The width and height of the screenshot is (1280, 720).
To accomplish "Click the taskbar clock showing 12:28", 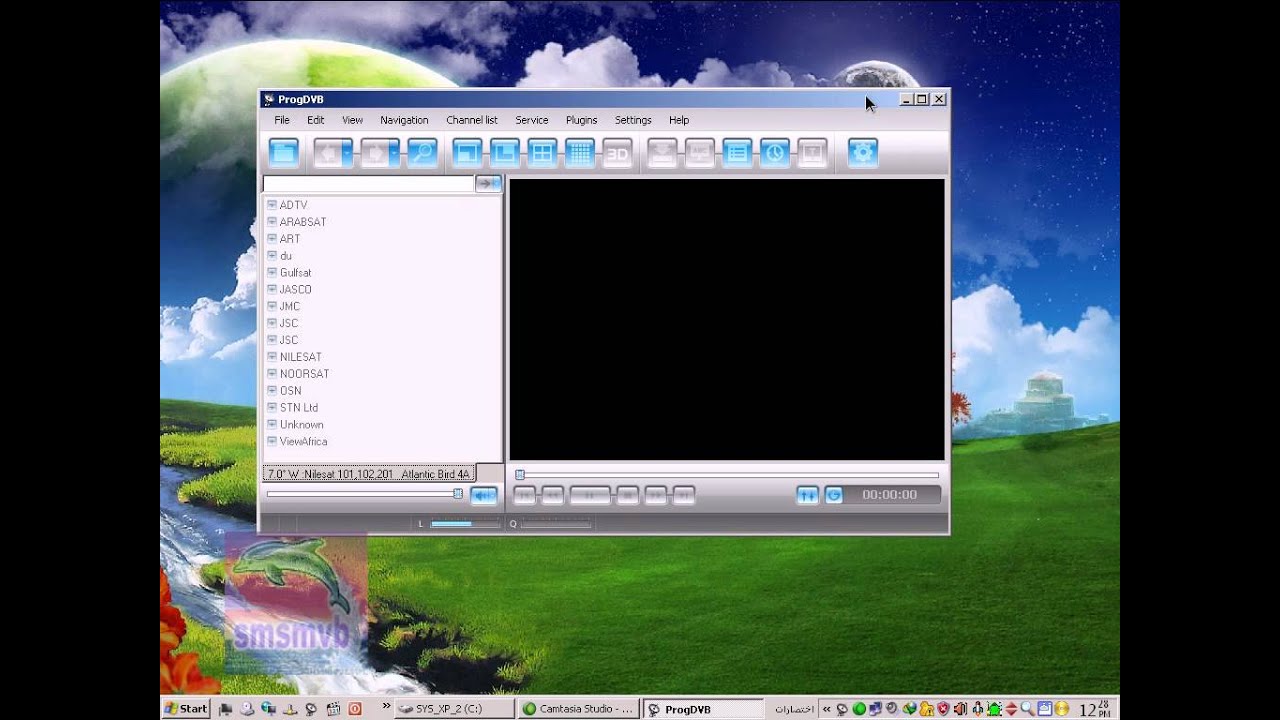I will point(1095,710).
